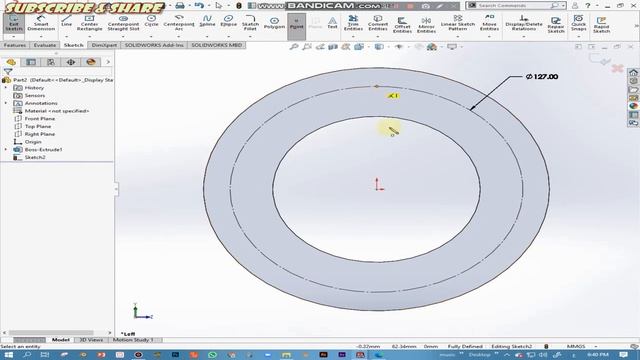The height and width of the screenshot is (360, 640).
Task: Toggle the Rapid Sketch tool
Action: coord(601,25)
